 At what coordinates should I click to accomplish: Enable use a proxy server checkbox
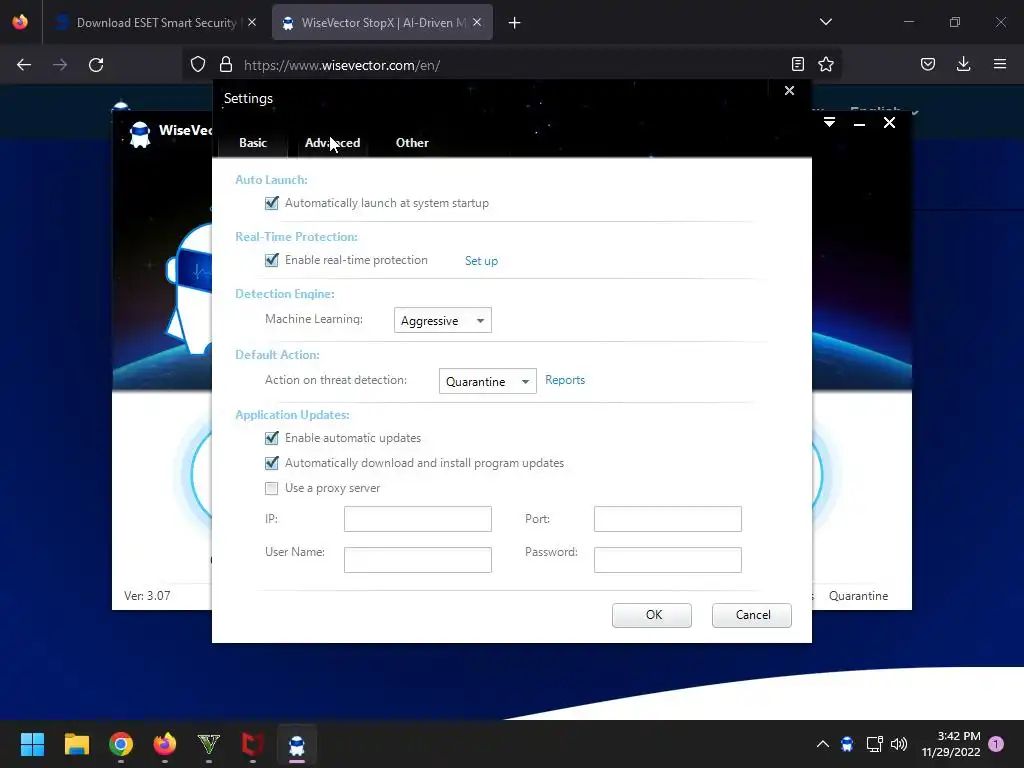coord(272,488)
